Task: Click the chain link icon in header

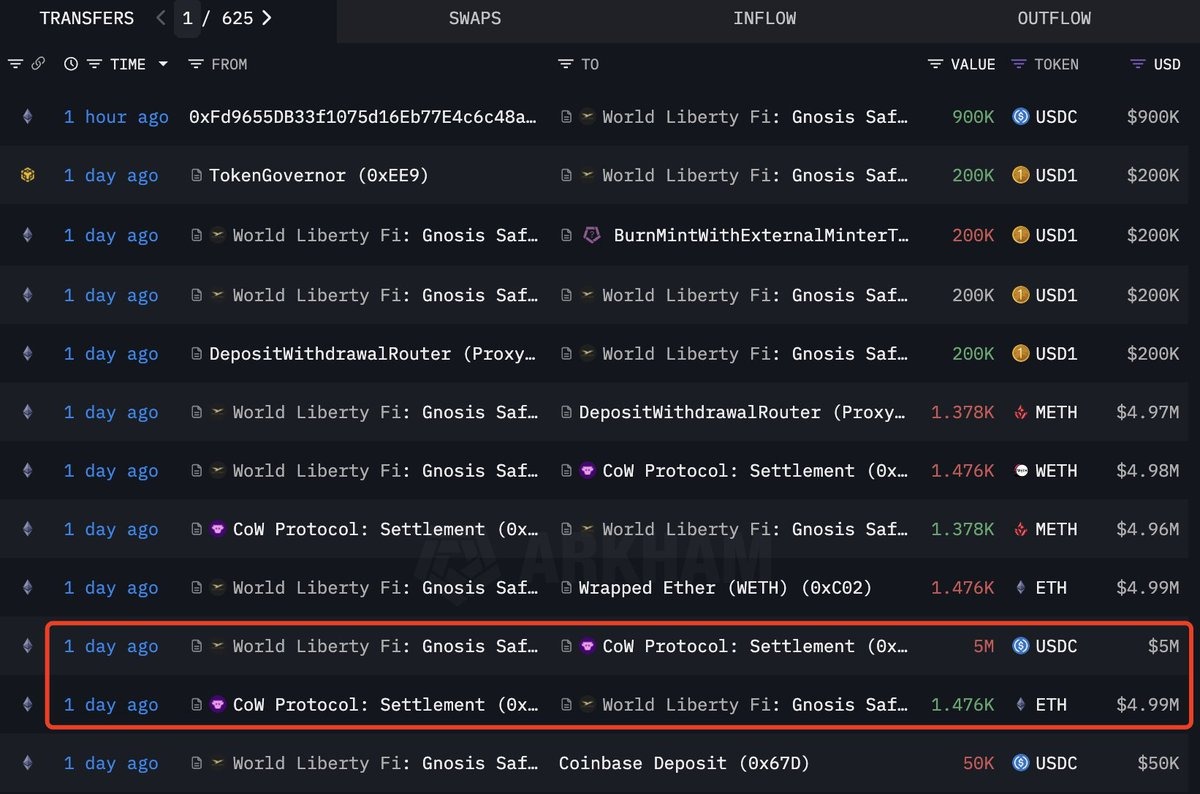Action: (38, 64)
